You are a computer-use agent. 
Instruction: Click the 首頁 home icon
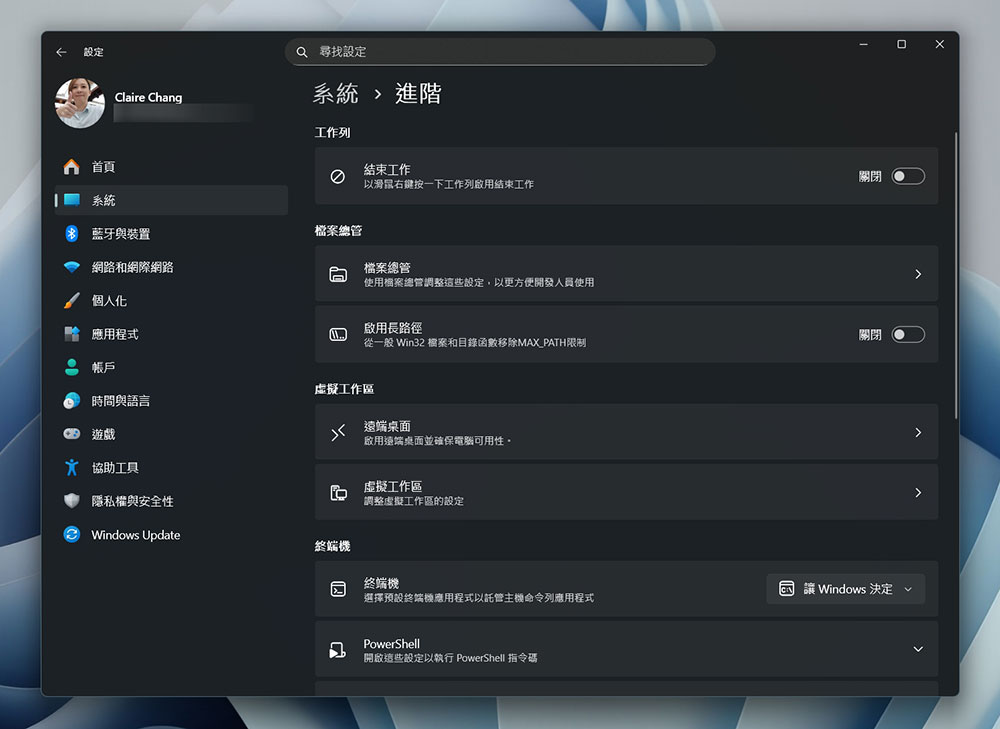71,166
